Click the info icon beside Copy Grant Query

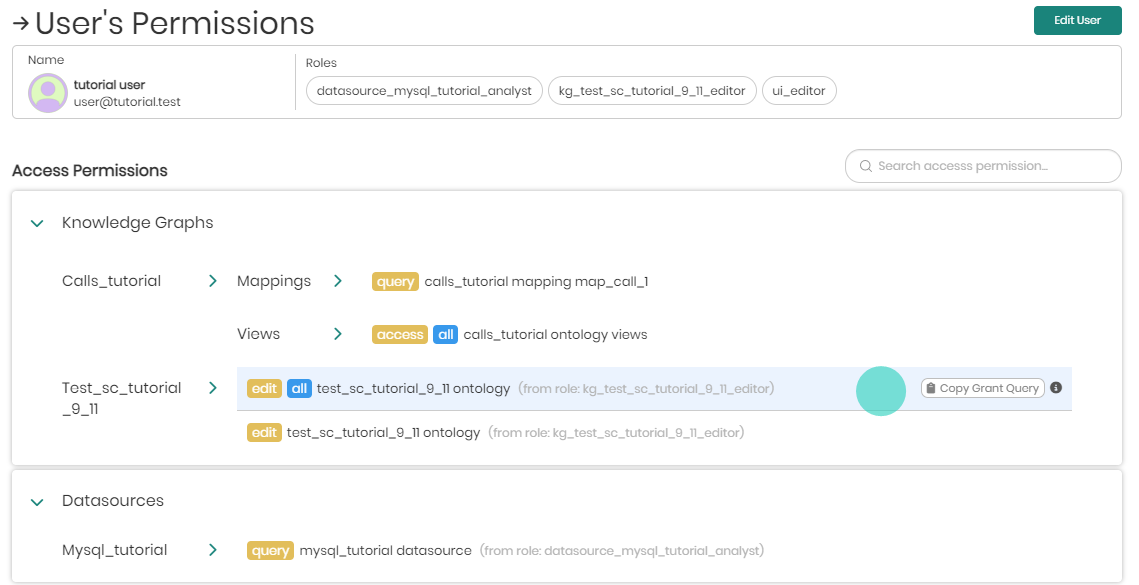tap(1056, 388)
